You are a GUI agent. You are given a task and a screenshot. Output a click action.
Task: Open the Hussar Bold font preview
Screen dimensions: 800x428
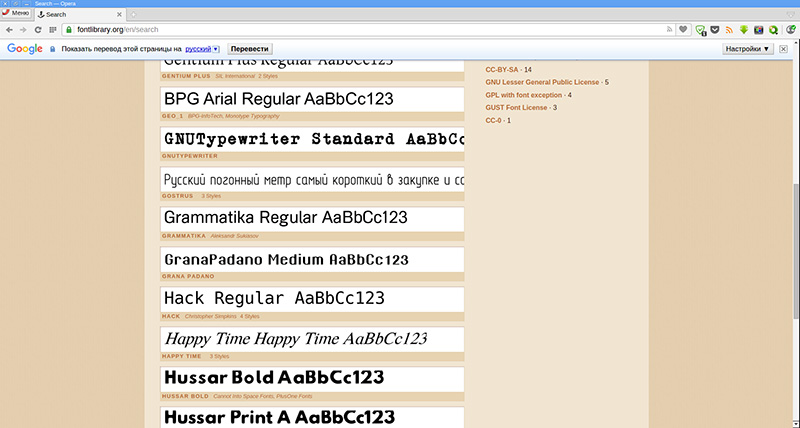coord(312,379)
